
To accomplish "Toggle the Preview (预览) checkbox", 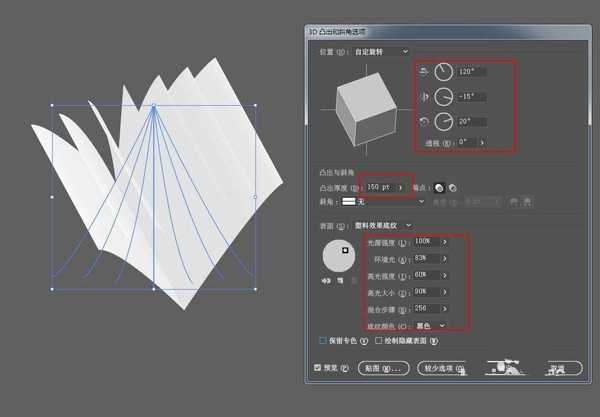I will tap(318, 368).
